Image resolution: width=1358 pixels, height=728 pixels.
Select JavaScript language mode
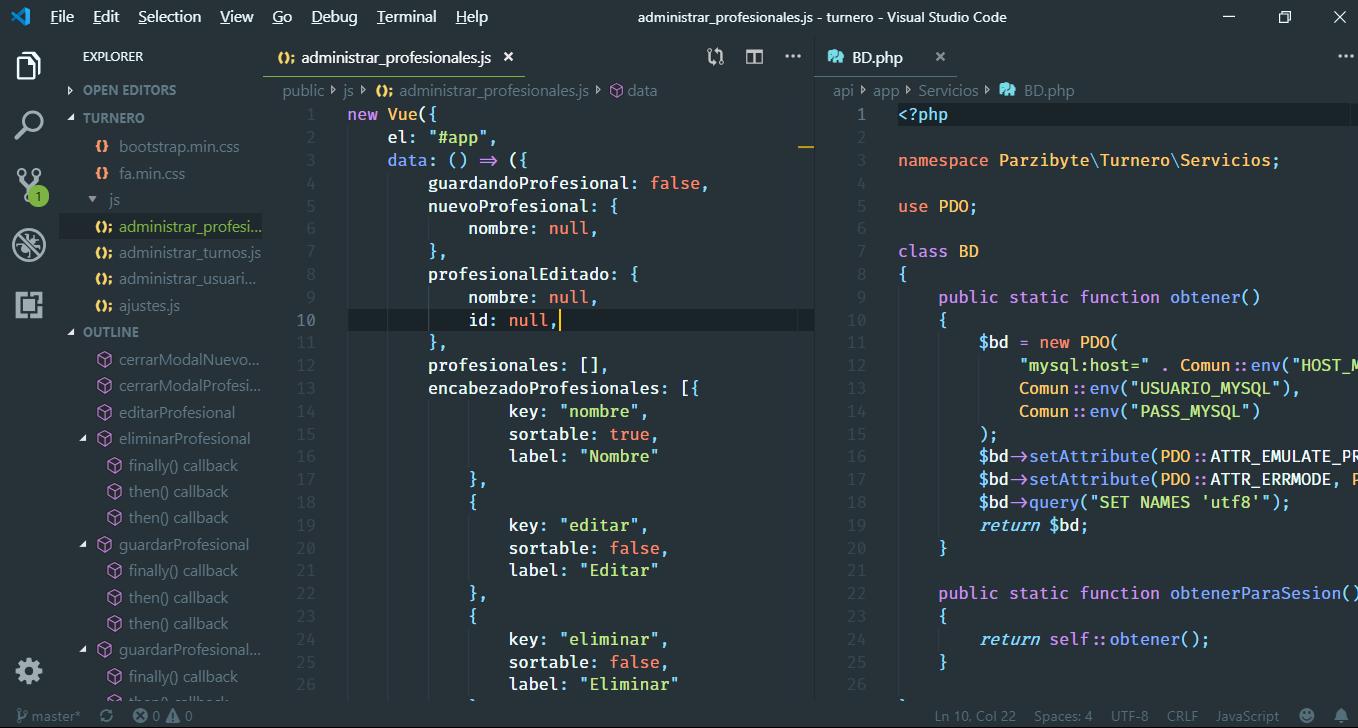coord(1247,716)
